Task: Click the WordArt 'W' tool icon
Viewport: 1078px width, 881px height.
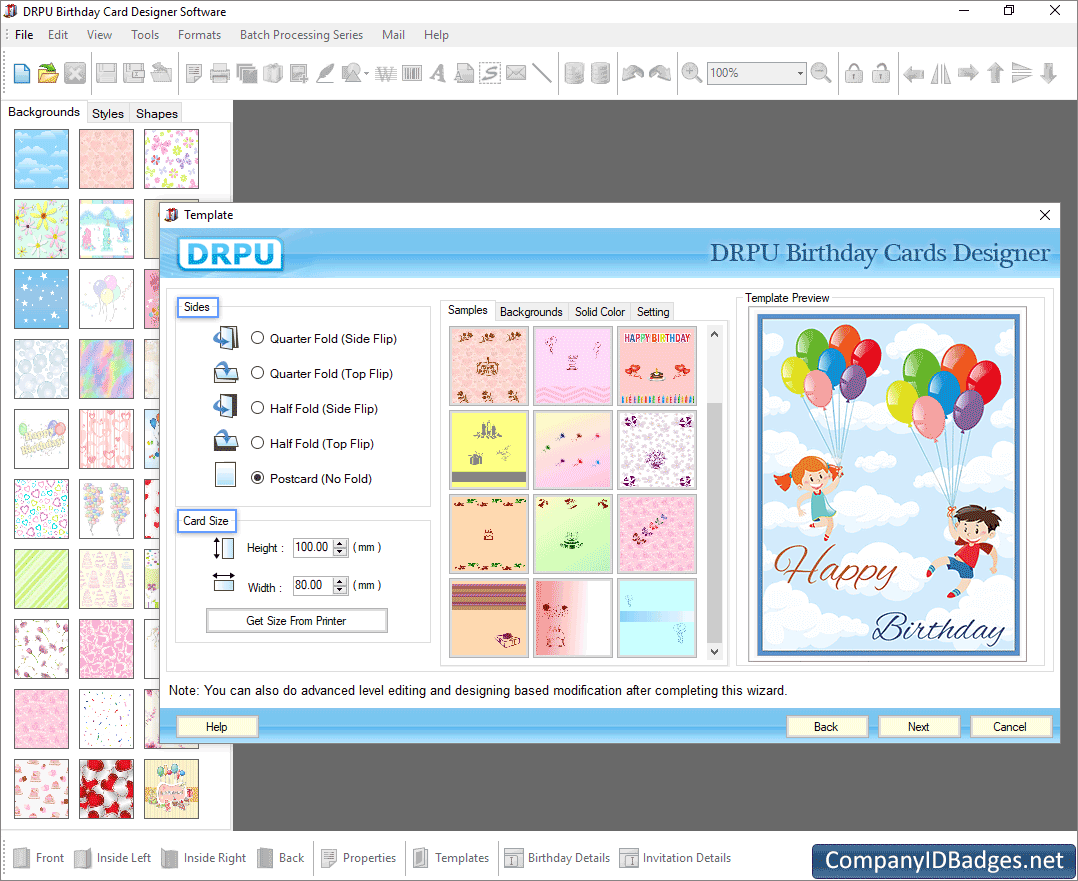Action: [x=386, y=73]
